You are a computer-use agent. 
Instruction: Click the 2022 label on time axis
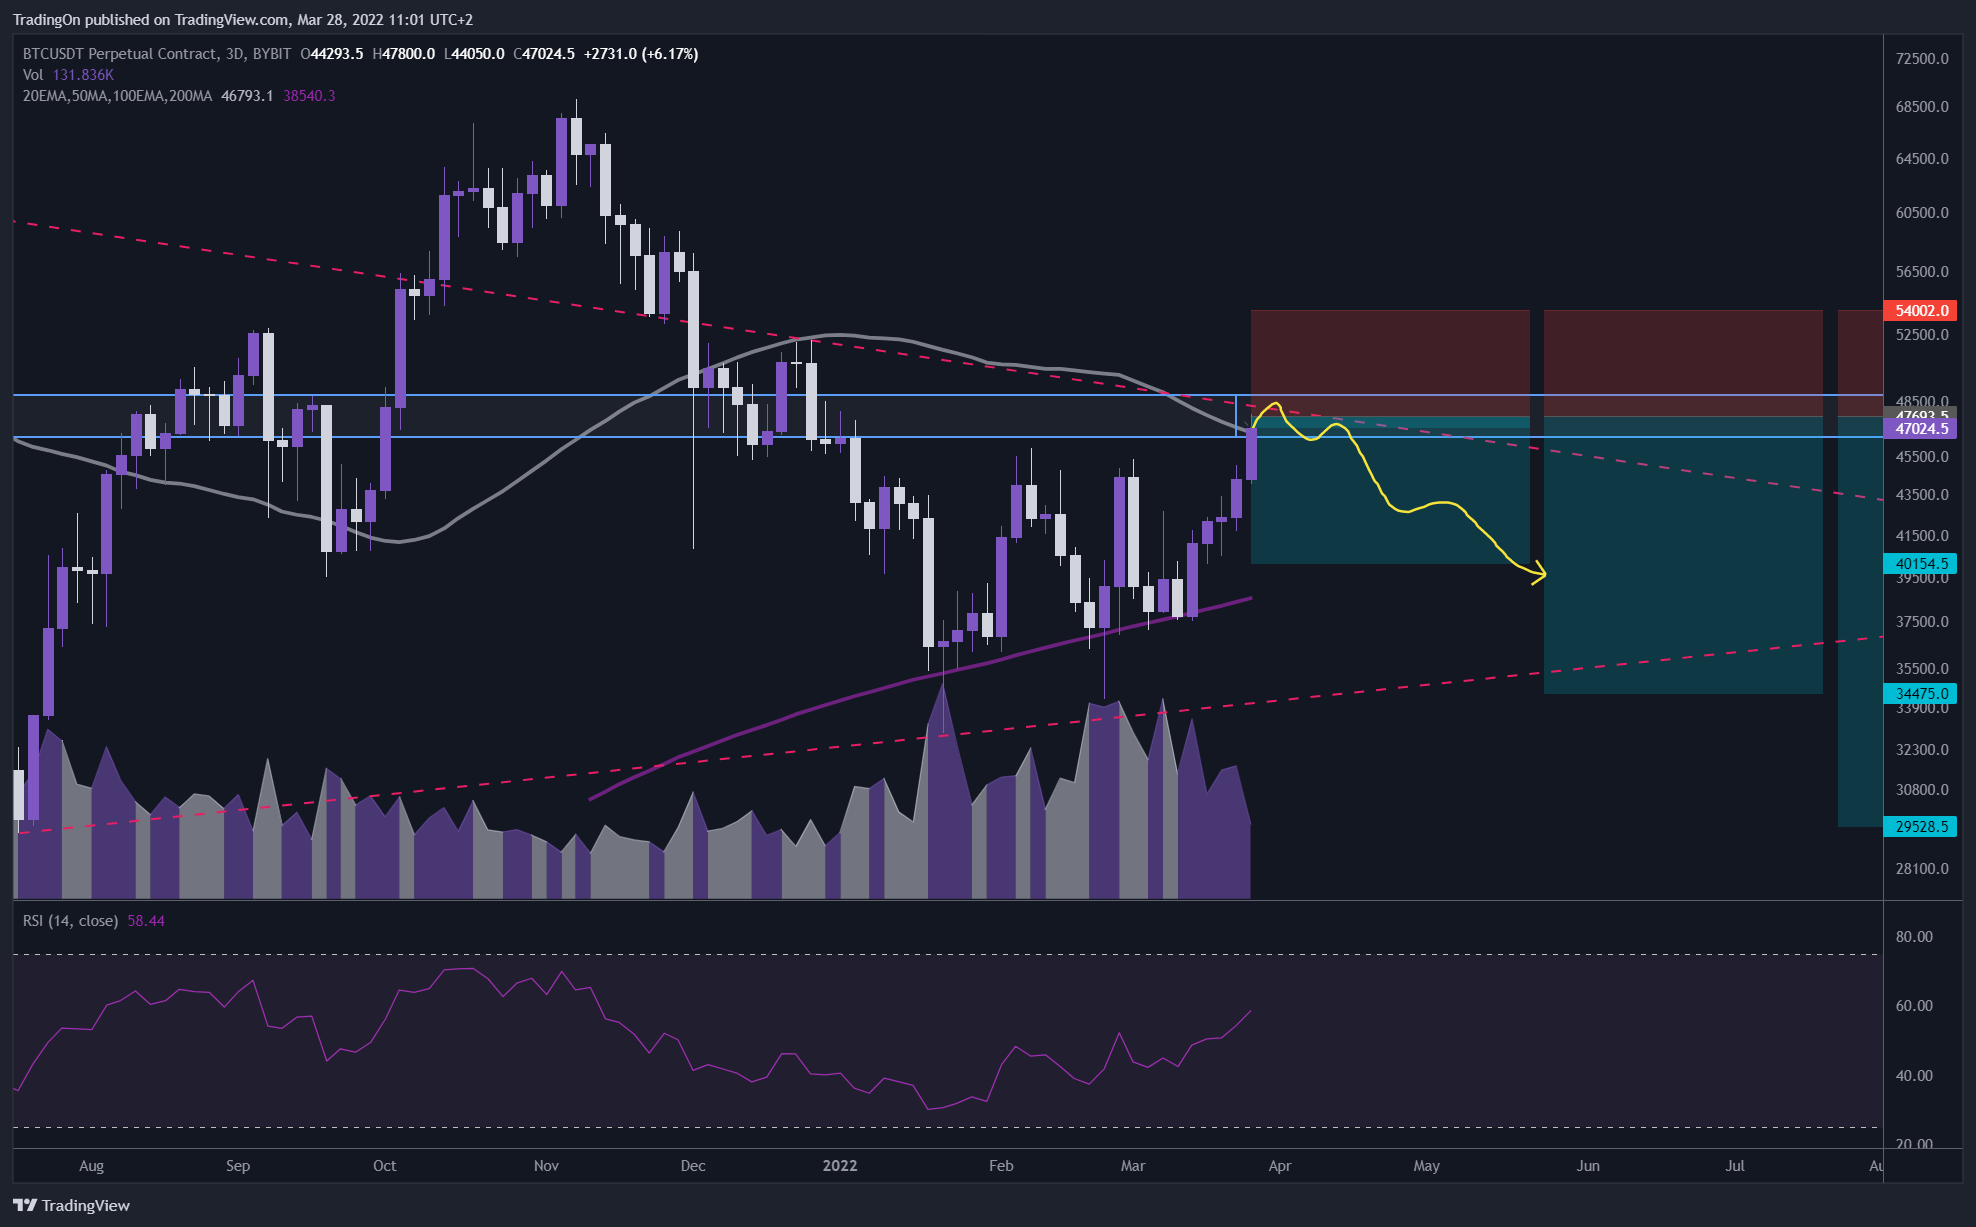pyautogui.click(x=840, y=1166)
